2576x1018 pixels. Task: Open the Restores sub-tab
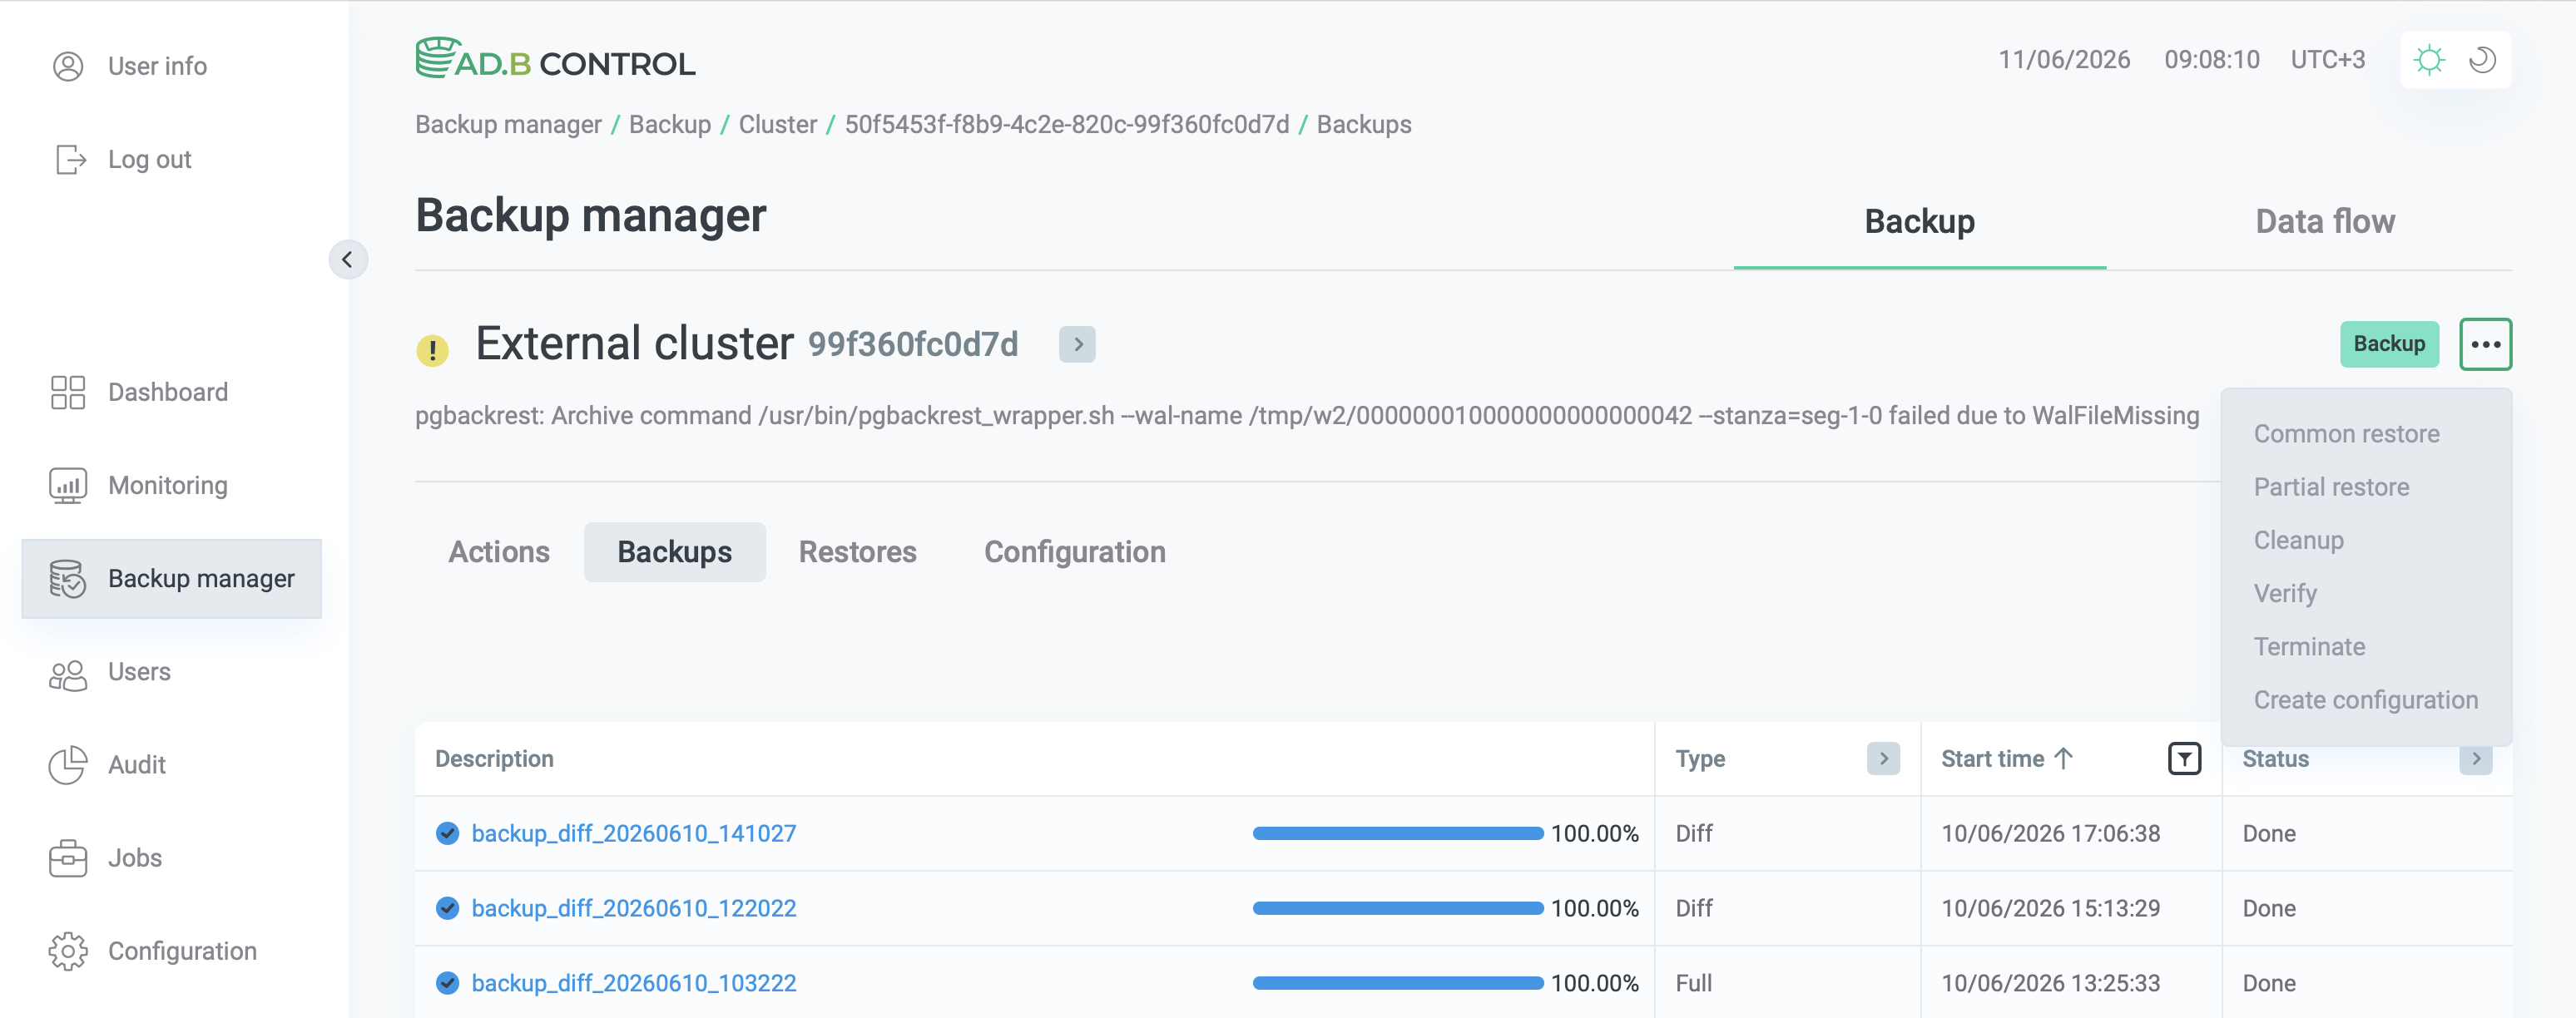[x=857, y=552]
